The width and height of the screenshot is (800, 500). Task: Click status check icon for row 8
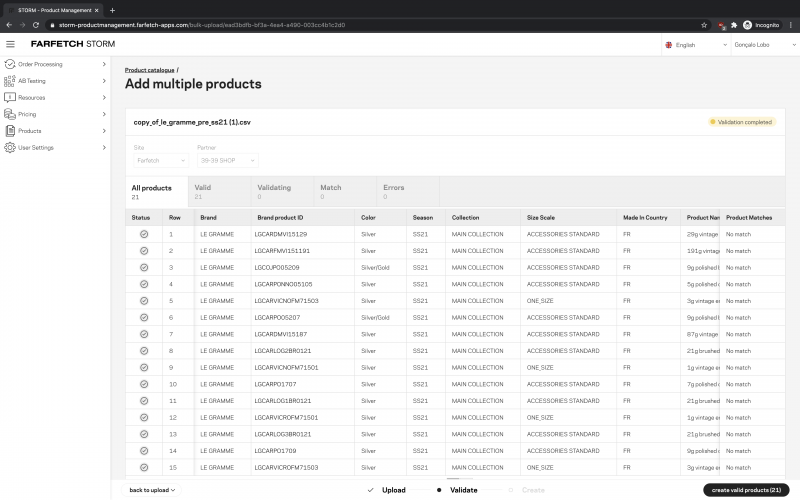click(x=144, y=351)
